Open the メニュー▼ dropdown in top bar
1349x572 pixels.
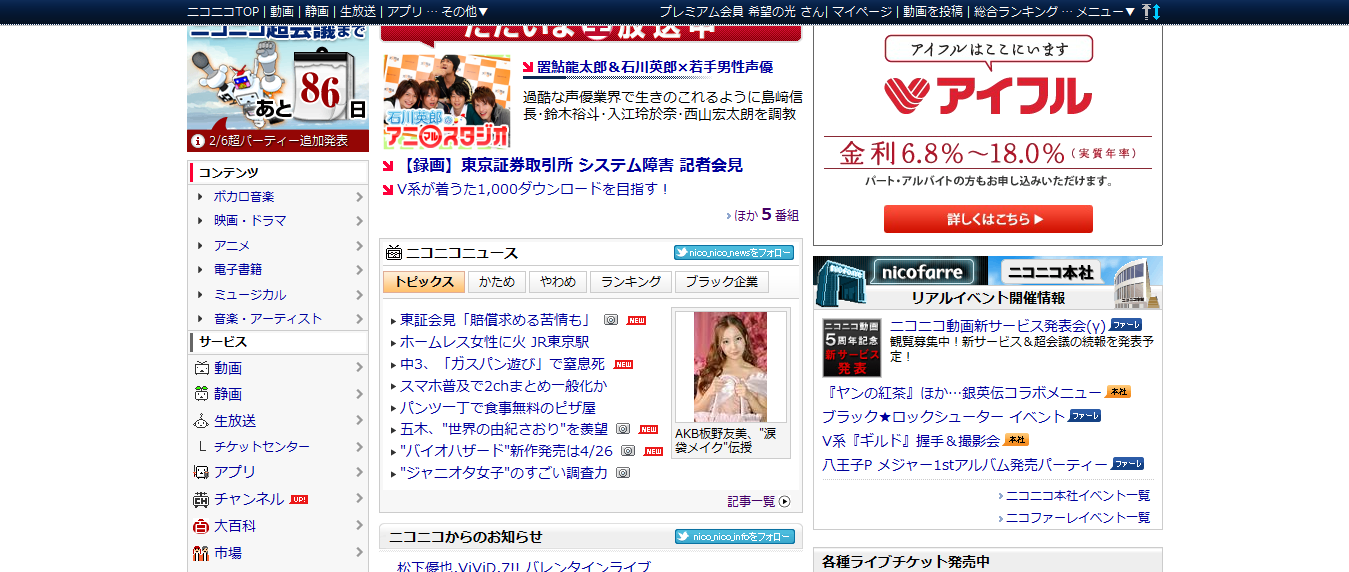[1106, 11]
